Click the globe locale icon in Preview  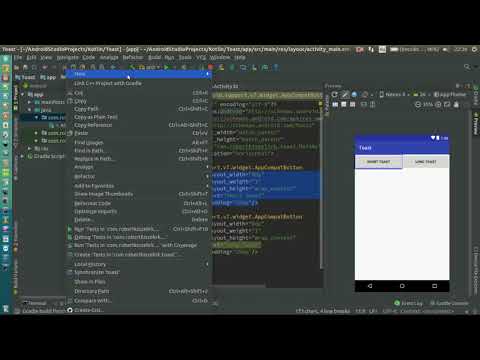click(354, 95)
